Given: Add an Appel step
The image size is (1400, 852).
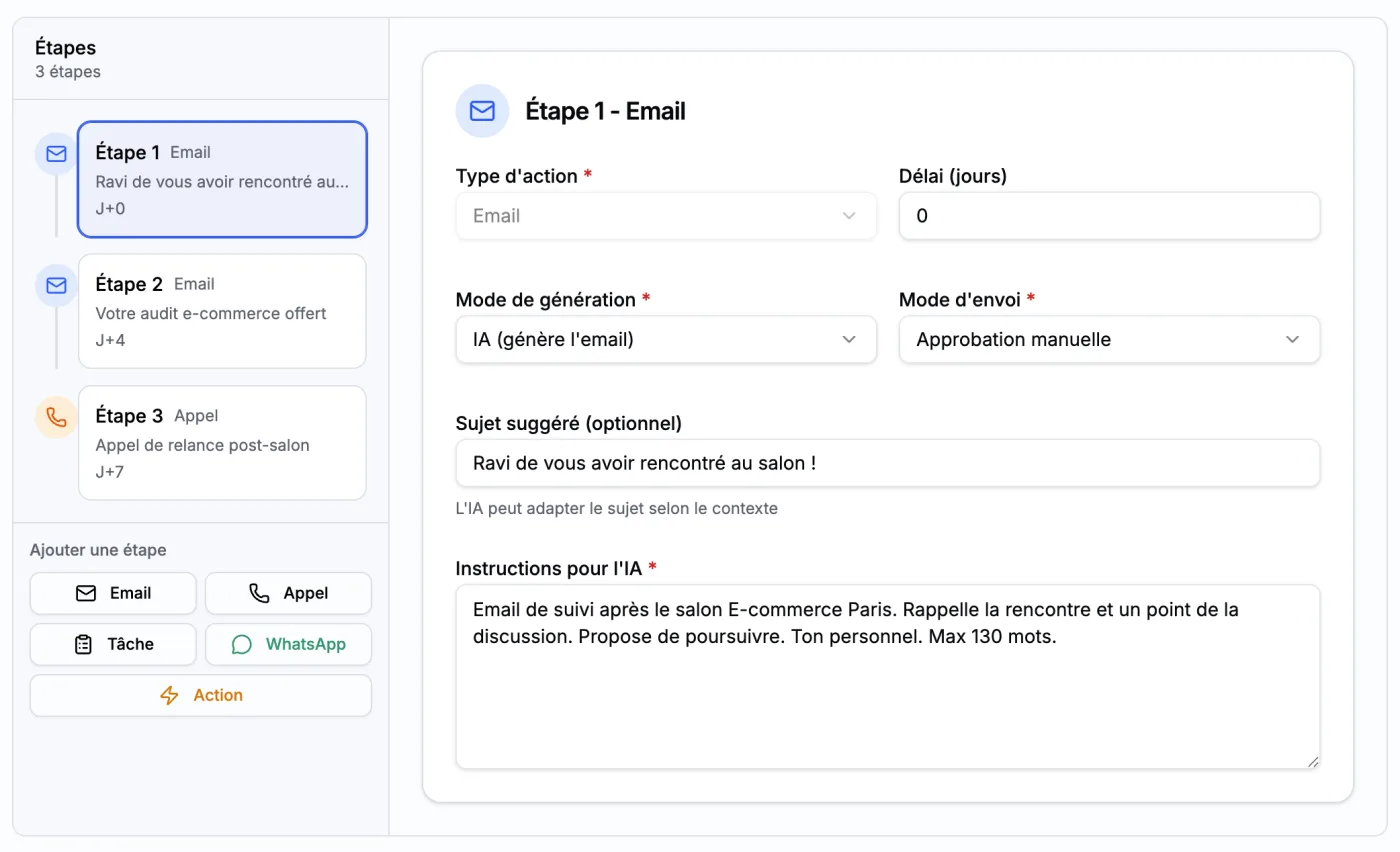Looking at the screenshot, I should (x=288, y=593).
